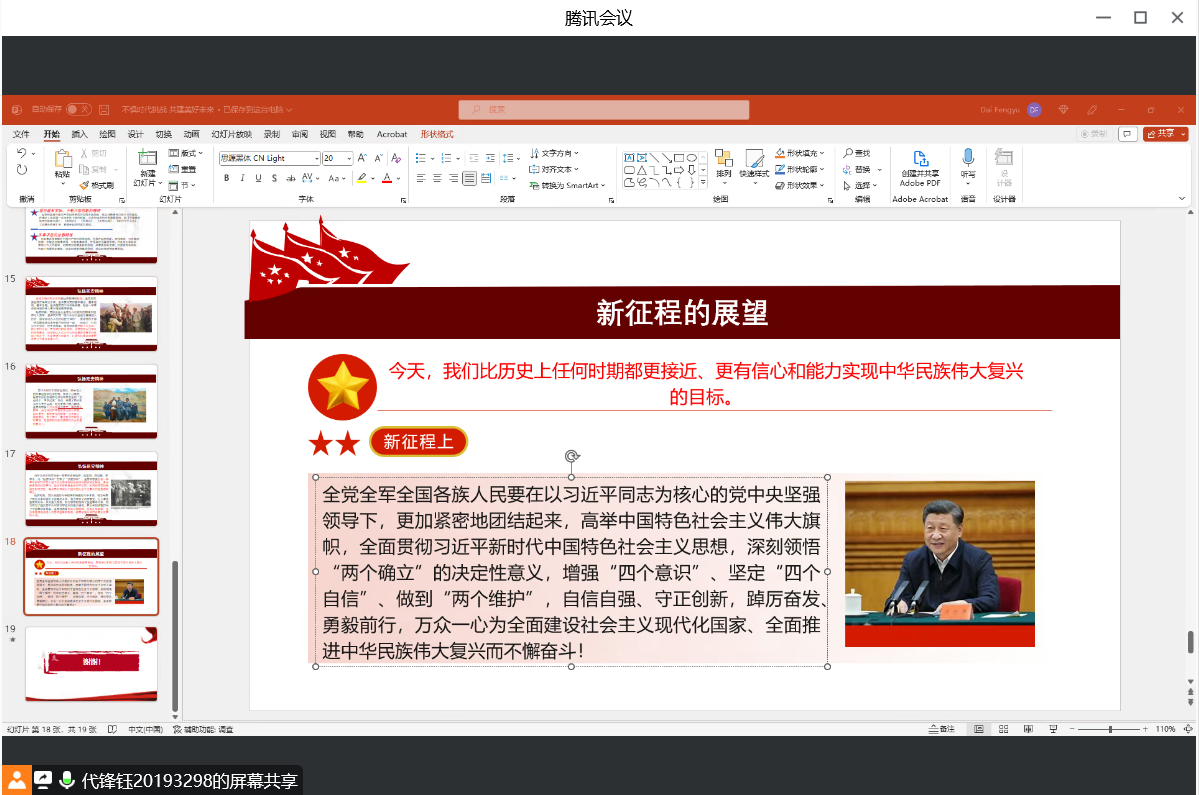Viewport: 1199px width, 795px height.
Task: Click the 备注 notes button in status bar
Action: pos(940,729)
